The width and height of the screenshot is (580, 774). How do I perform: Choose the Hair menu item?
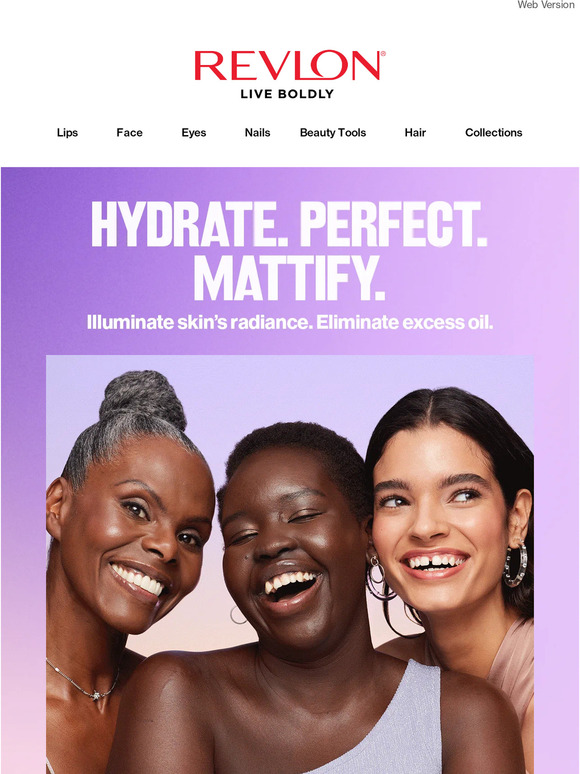415,132
